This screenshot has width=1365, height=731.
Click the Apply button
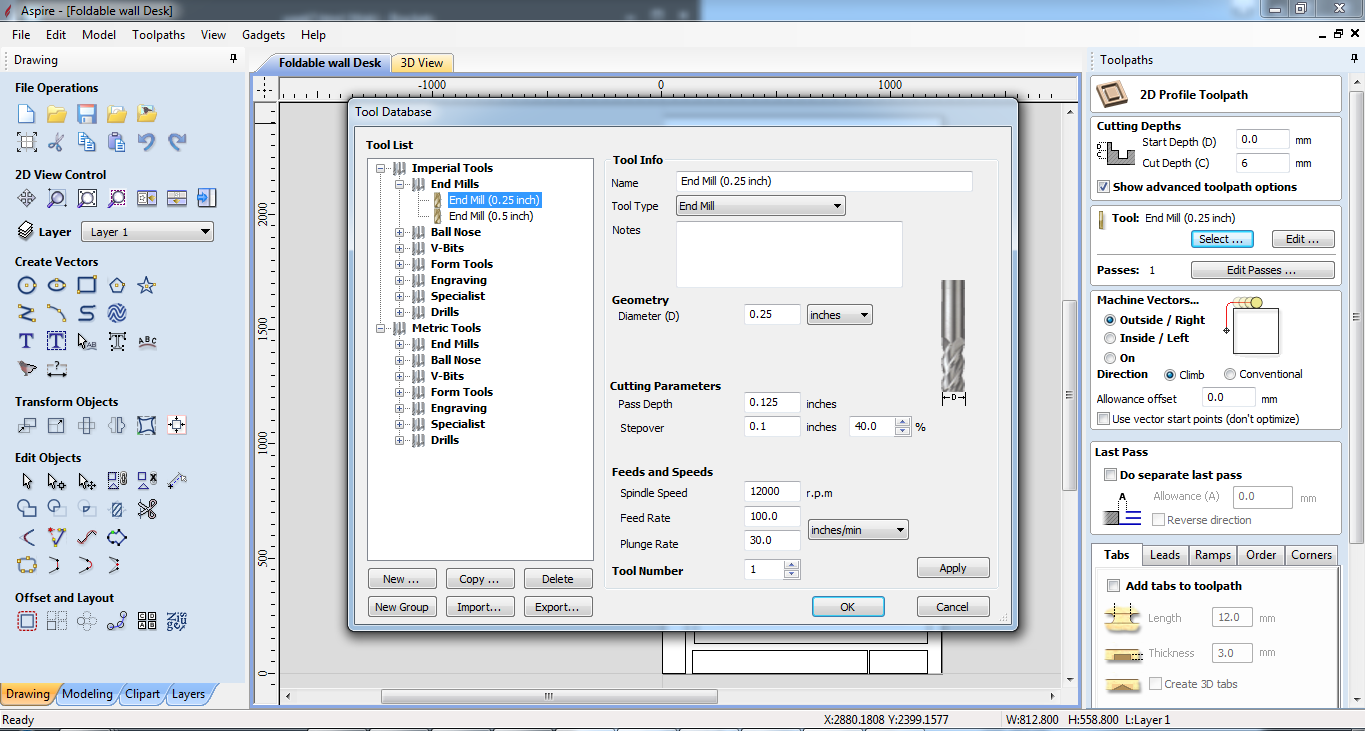[x=953, y=568]
